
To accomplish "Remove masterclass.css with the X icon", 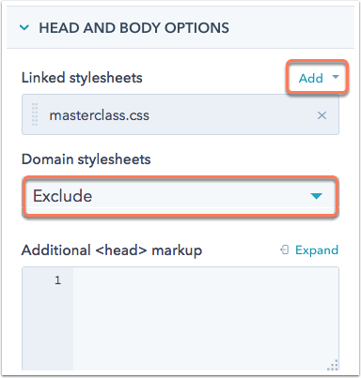I will pyautogui.click(x=322, y=115).
